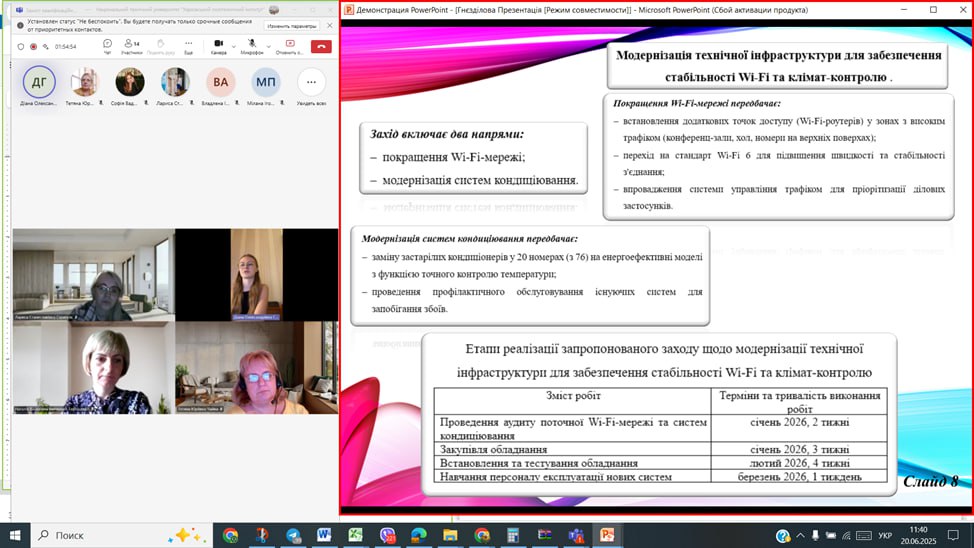974x548 pixels.
Task: Click 'Изменить параметры' button in notification
Action: (291, 26)
